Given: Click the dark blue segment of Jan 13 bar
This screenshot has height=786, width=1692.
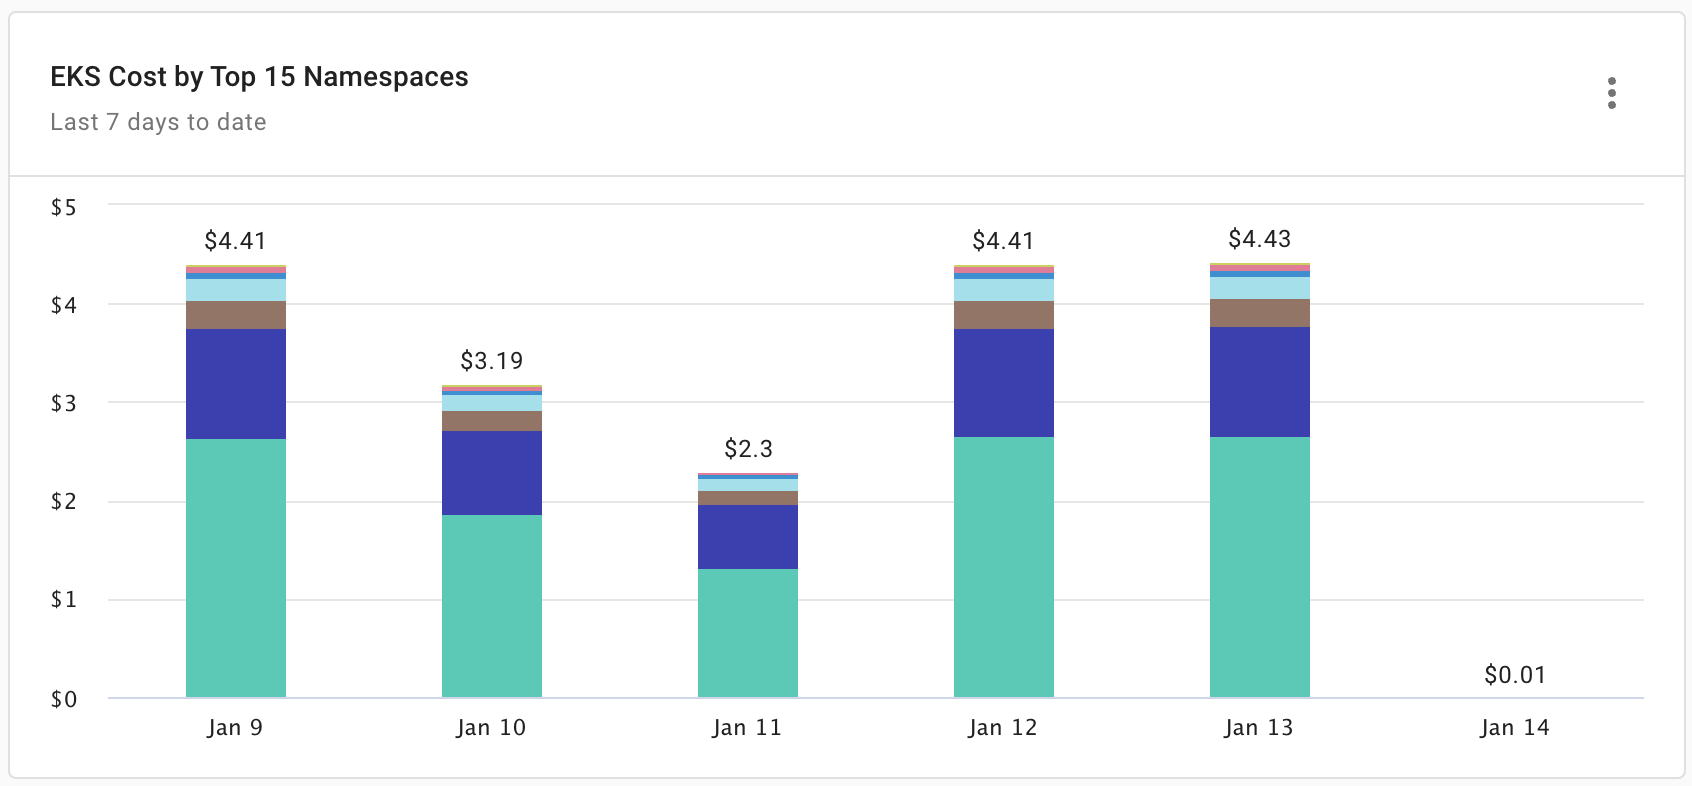Looking at the screenshot, I should click(x=1260, y=382).
